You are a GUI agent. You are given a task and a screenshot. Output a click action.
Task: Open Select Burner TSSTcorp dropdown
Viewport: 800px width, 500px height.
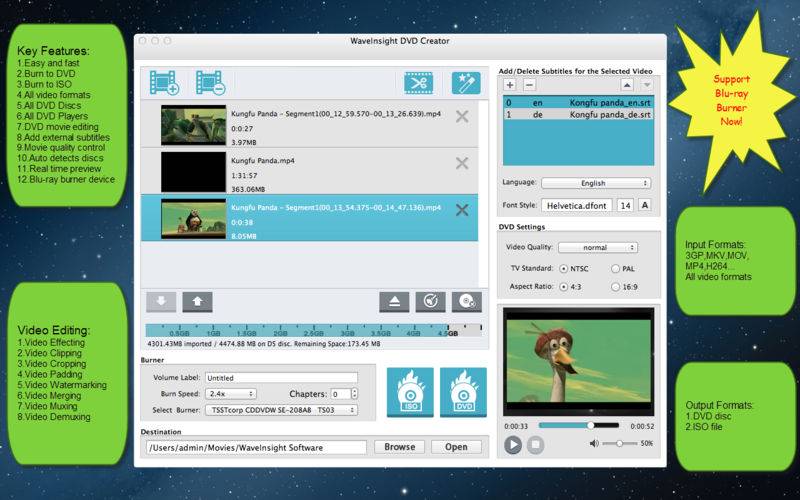coord(282,410)
